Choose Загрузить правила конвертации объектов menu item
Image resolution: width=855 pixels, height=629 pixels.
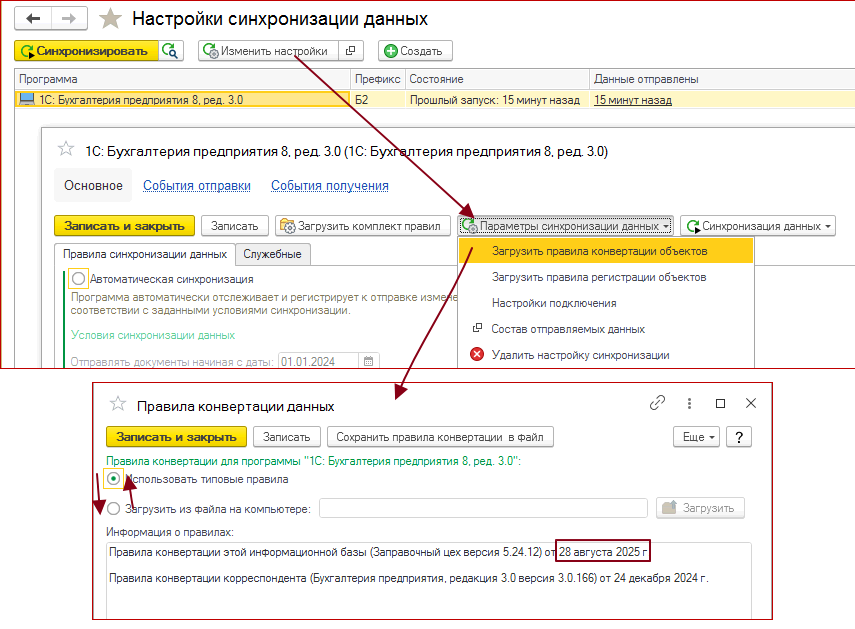[x=606, y=251]
